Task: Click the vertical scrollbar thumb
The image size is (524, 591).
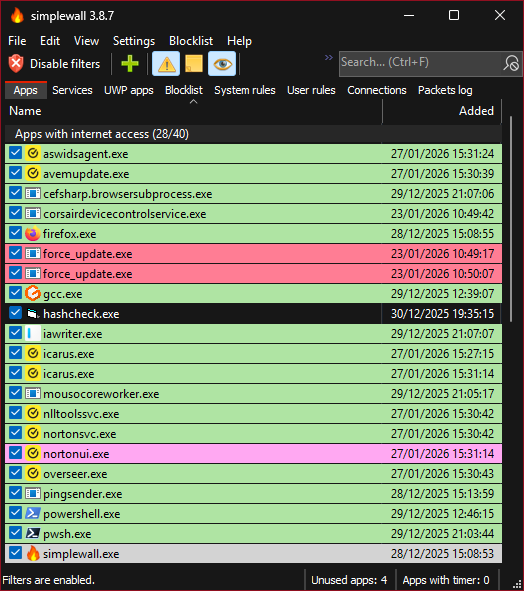Action: 511,219
